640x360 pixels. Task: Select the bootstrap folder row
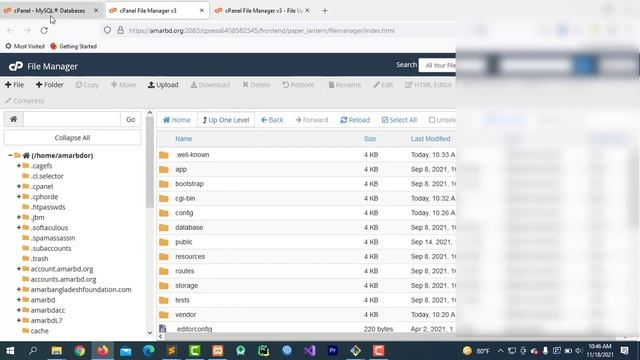click(x=306, y=184)
